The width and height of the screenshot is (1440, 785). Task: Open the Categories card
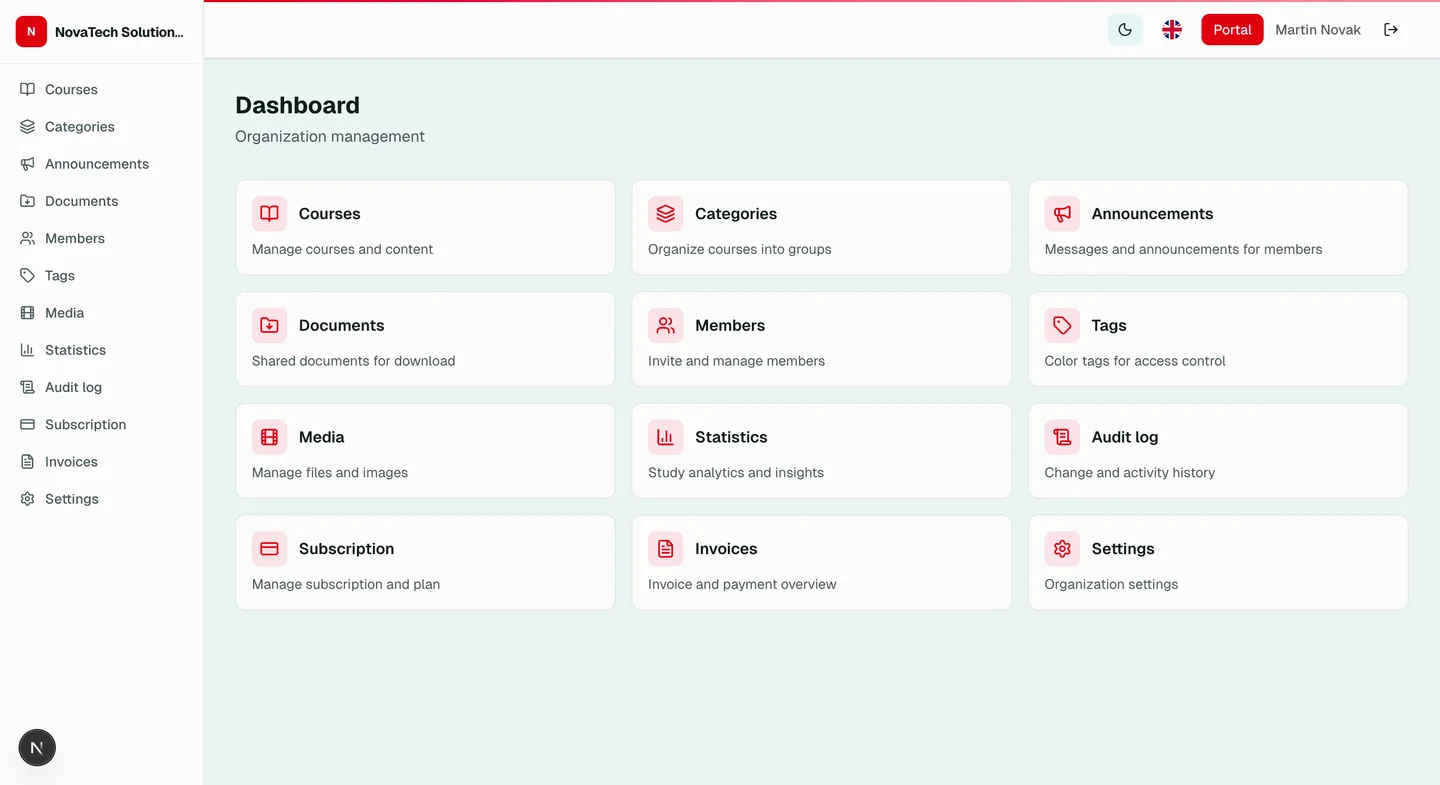(x=821, y=227)
